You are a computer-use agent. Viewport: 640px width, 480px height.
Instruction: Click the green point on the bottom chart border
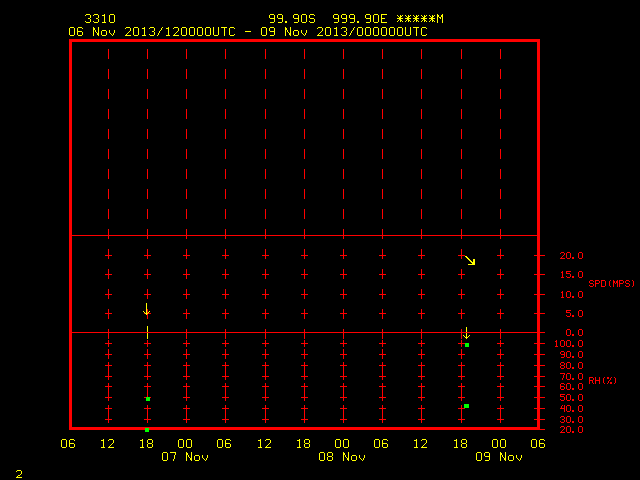tap(147, 430)
